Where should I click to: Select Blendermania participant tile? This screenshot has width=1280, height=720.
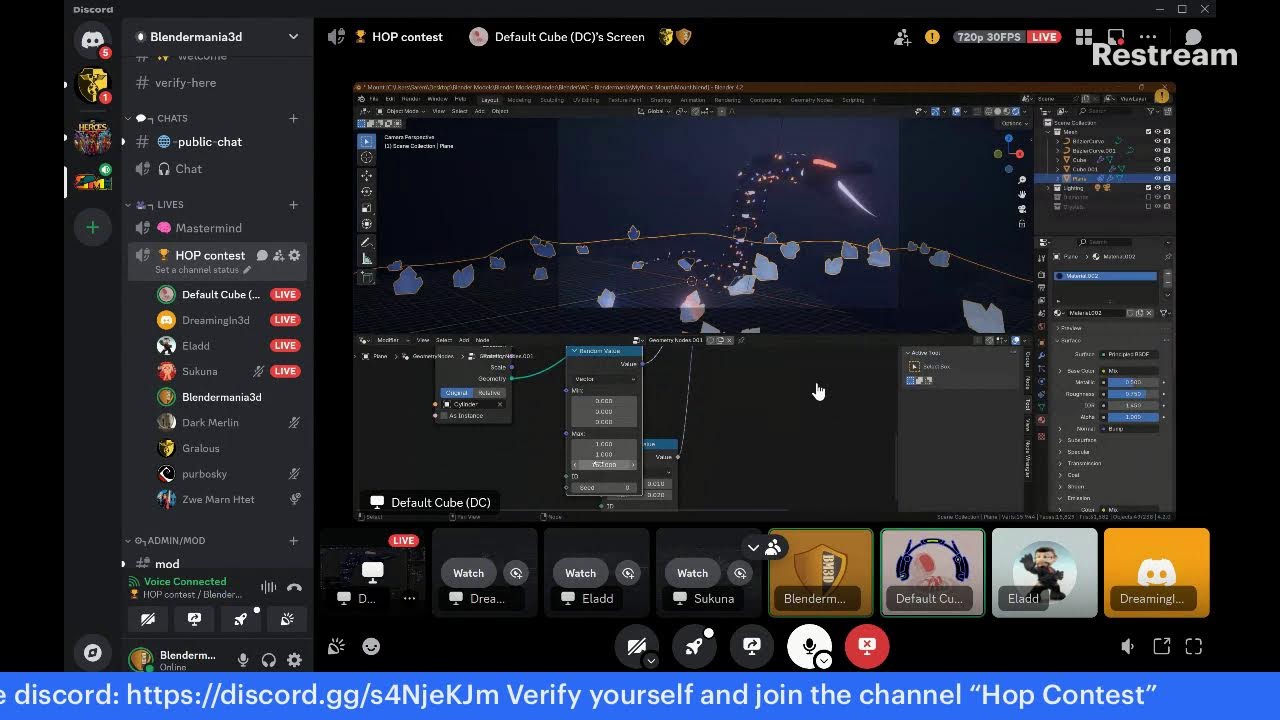[x=820, y=573]
